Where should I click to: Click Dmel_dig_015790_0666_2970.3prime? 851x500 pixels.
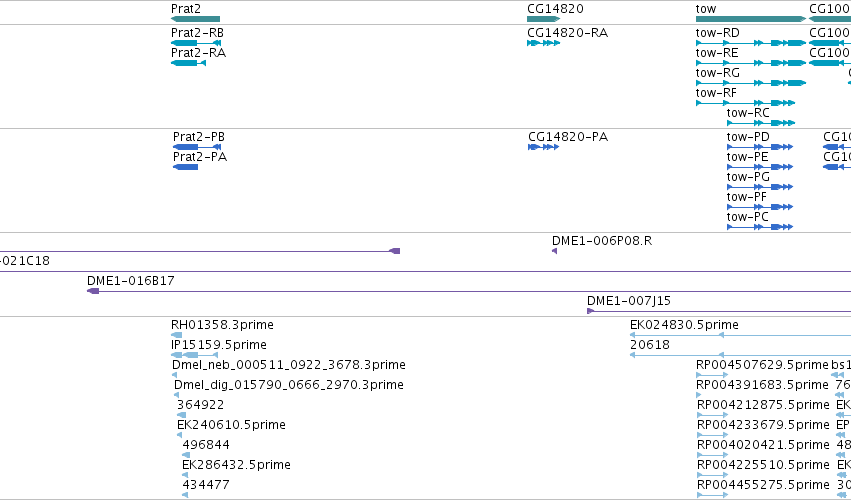(176, 395)
